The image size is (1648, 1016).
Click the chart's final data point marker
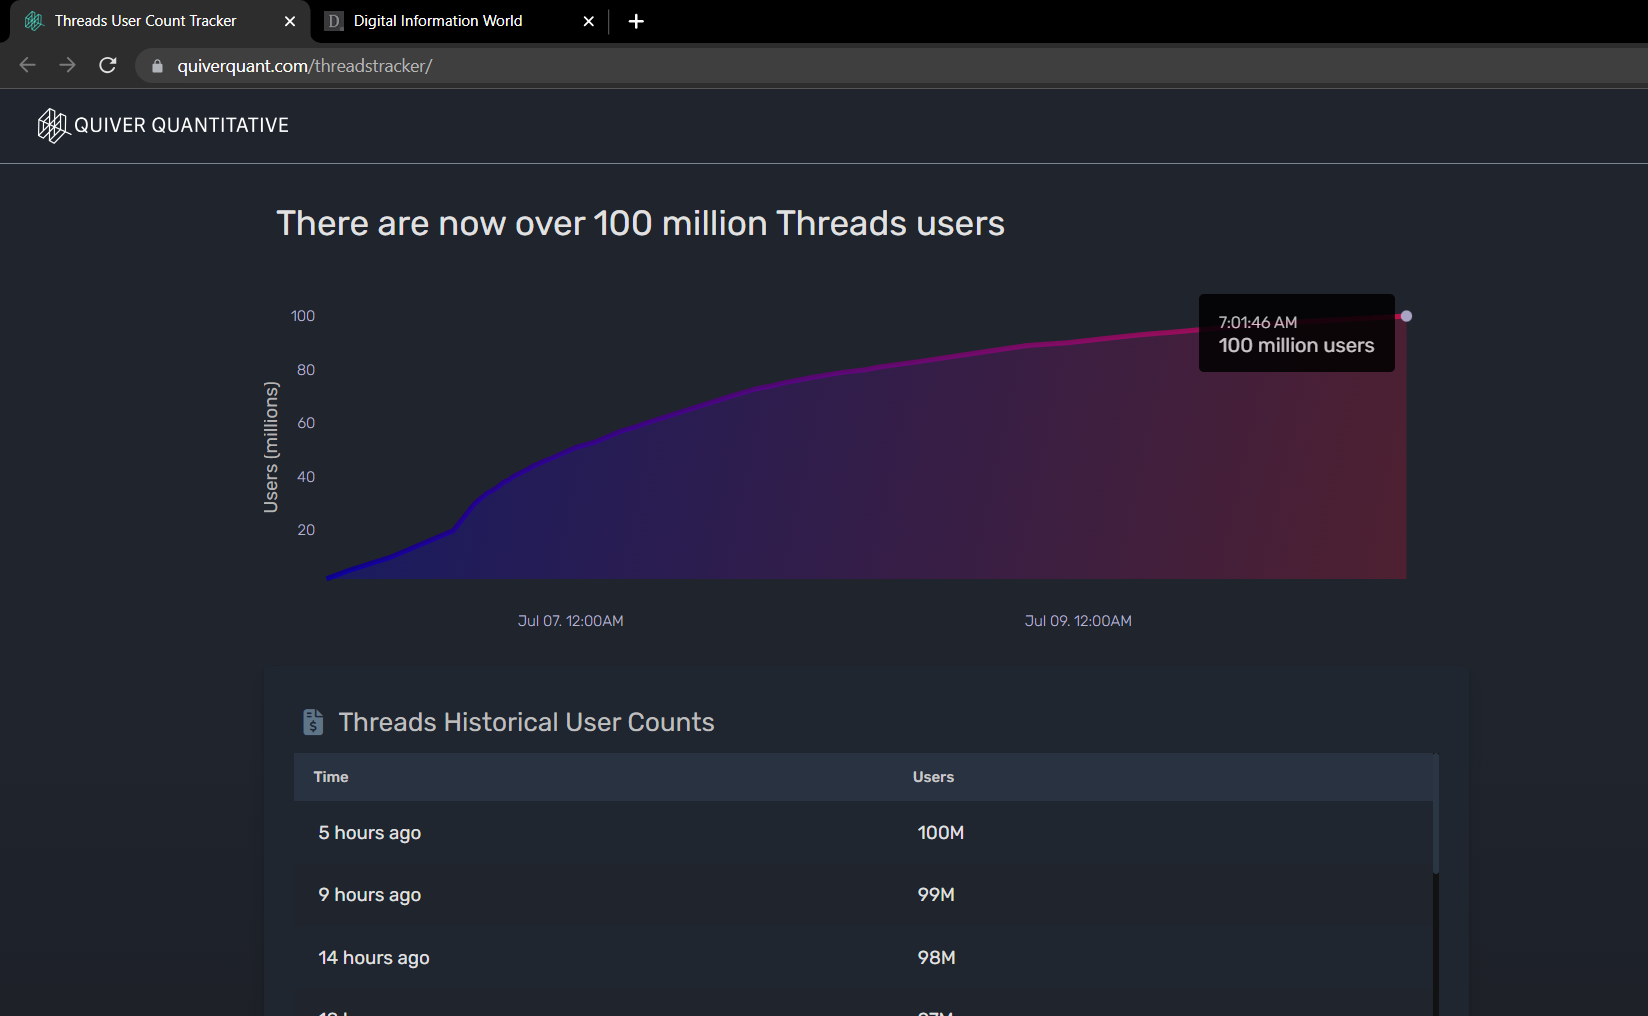pos(1406,316)
